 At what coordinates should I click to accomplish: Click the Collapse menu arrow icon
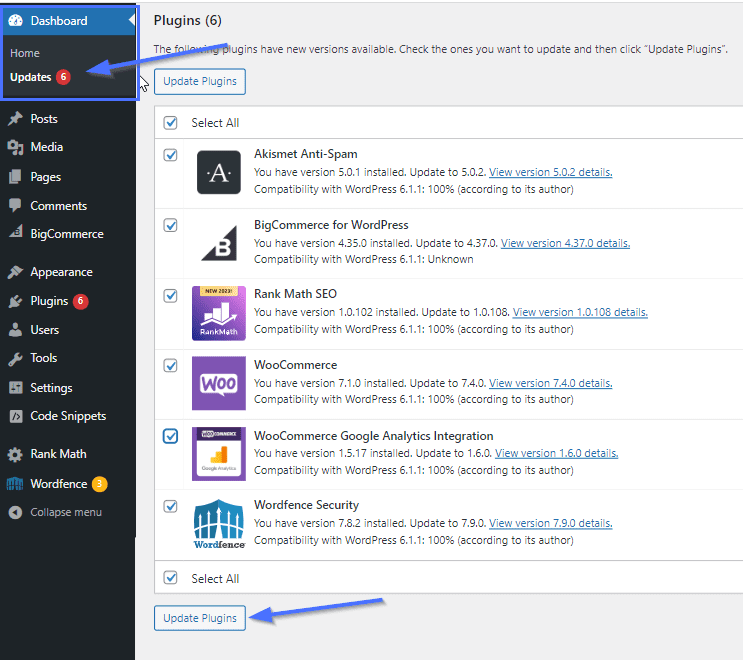point(15,512)
